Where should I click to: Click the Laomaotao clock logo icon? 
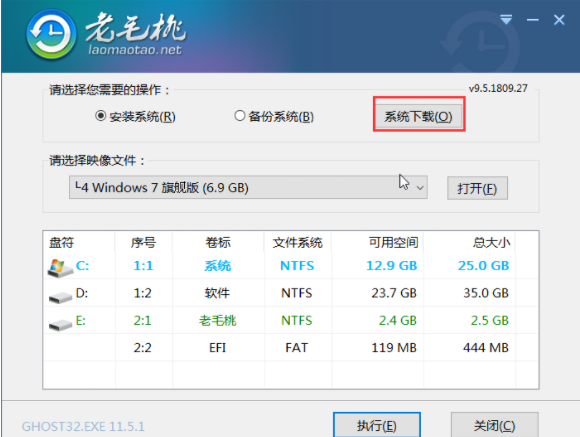(51, 35)
